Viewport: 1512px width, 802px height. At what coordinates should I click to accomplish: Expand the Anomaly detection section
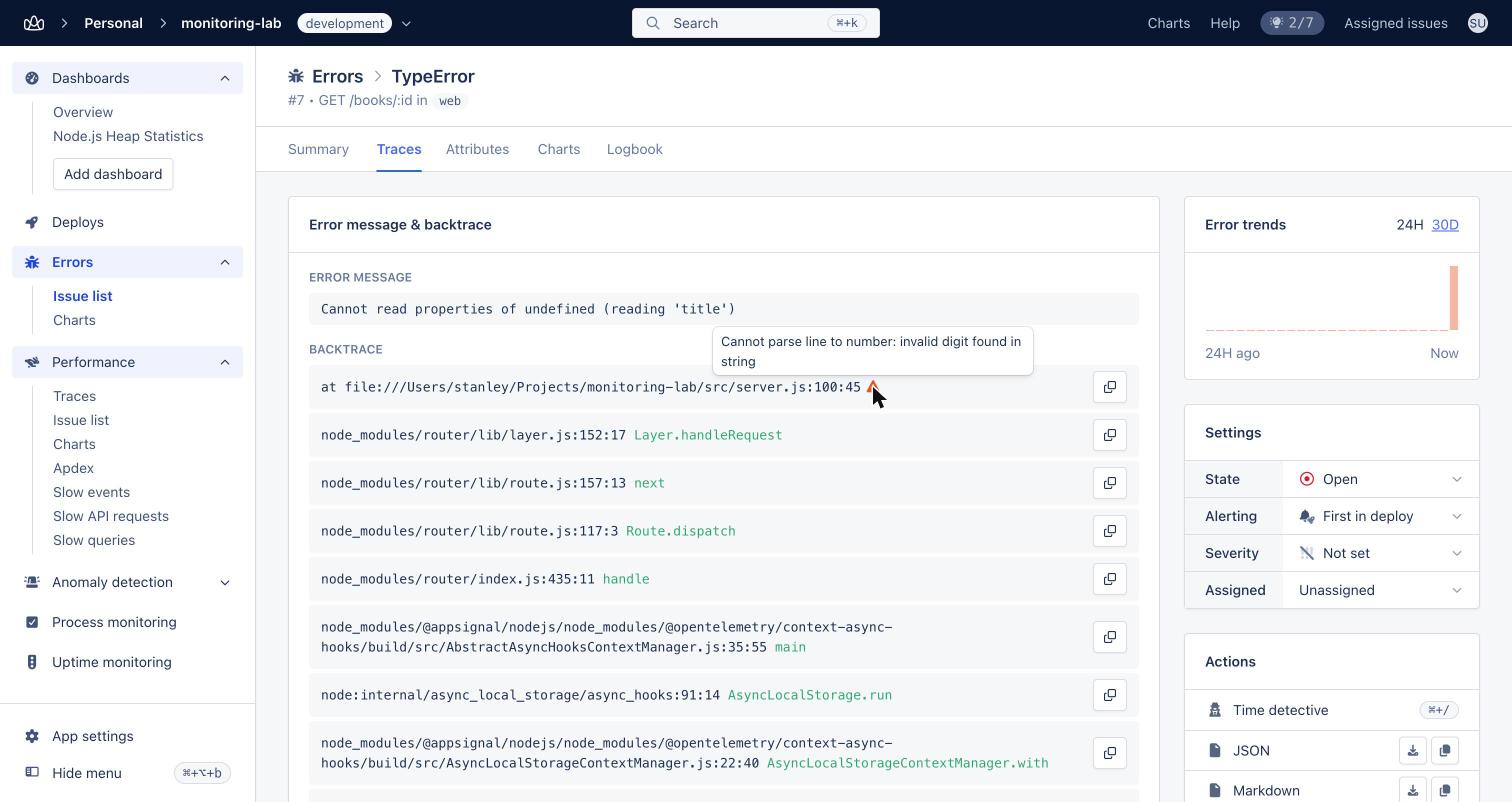pyautogui.click(x=225, y=582)
